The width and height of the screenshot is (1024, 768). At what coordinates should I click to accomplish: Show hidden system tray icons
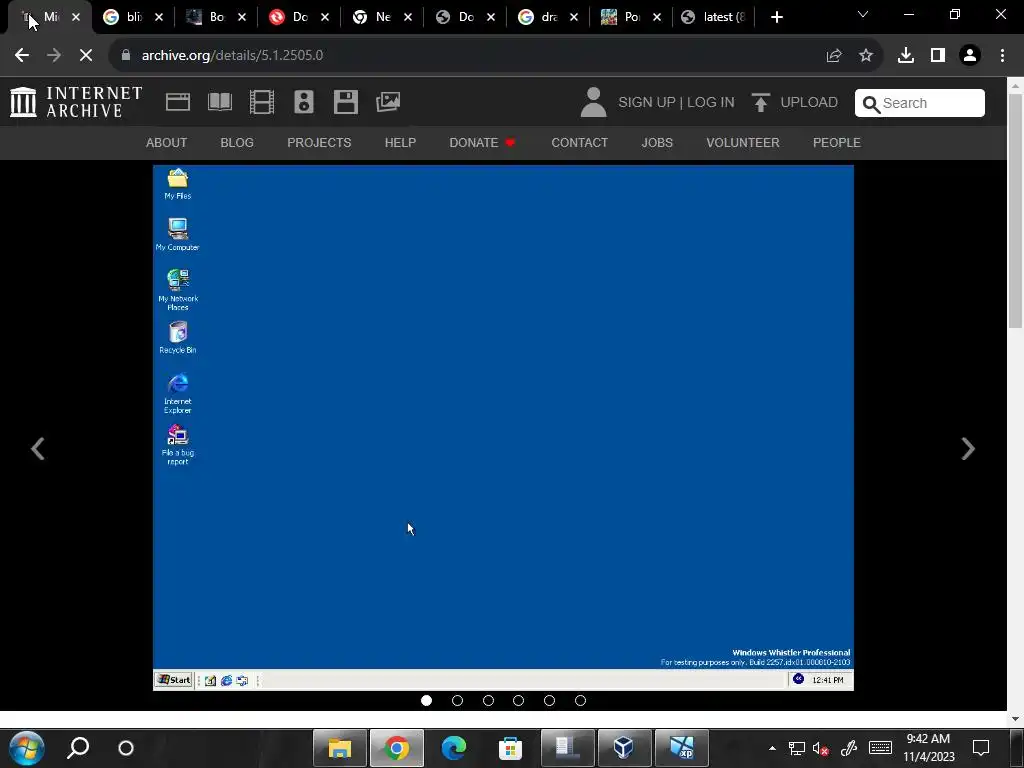pyautogui.click(x=773, y=748)
